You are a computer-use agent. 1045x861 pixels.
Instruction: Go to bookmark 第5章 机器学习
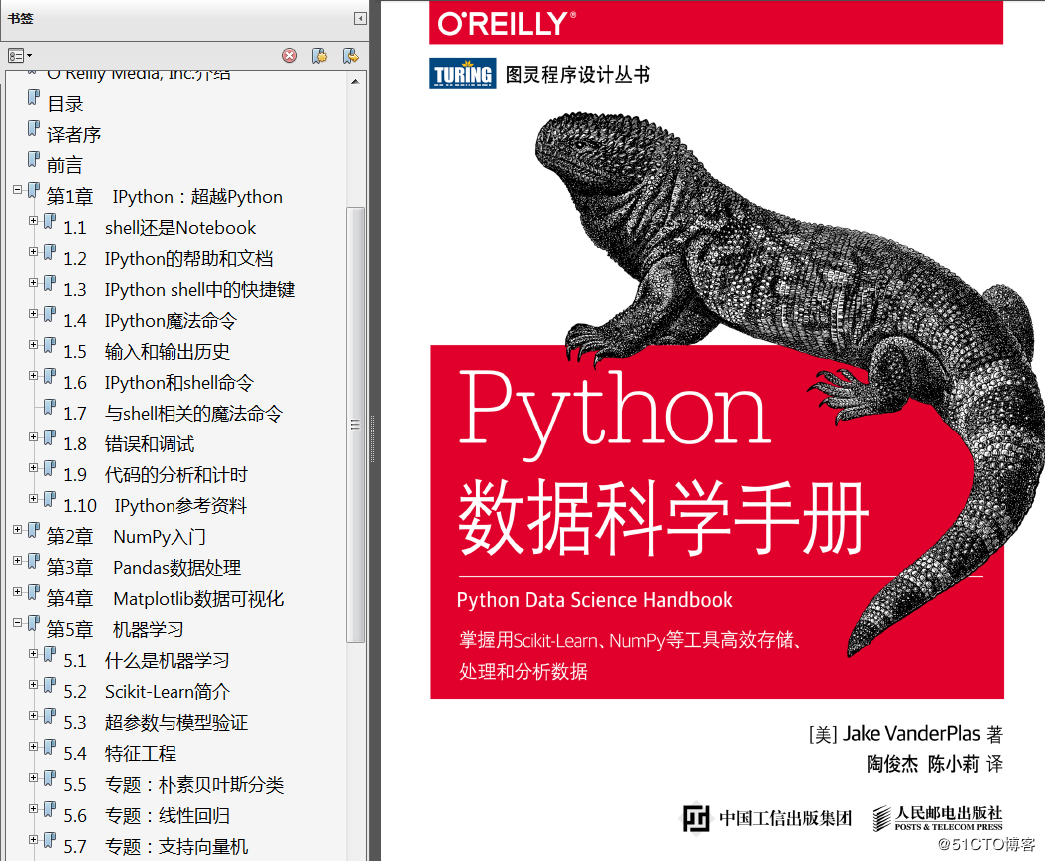115,630
